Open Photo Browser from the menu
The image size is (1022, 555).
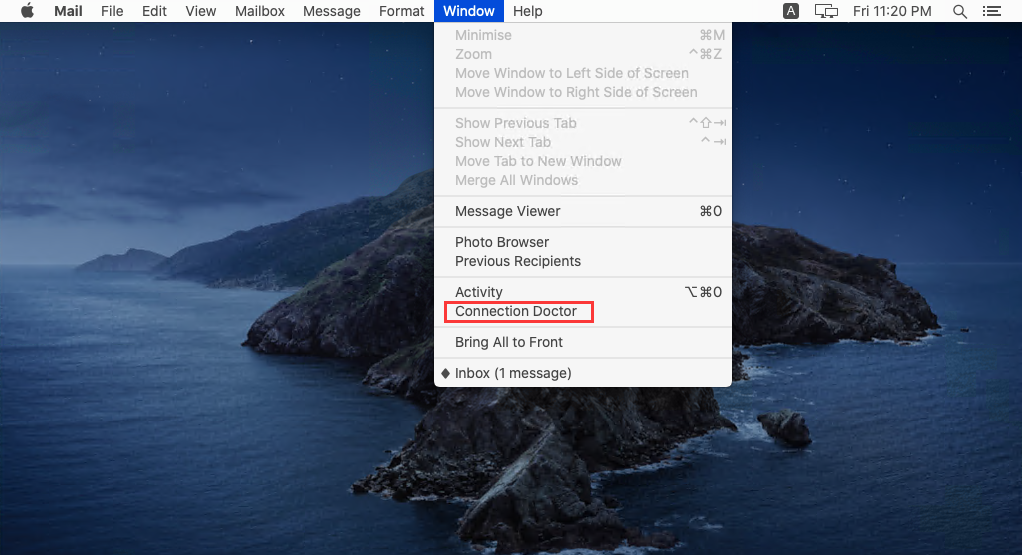(x=502, y=242)
